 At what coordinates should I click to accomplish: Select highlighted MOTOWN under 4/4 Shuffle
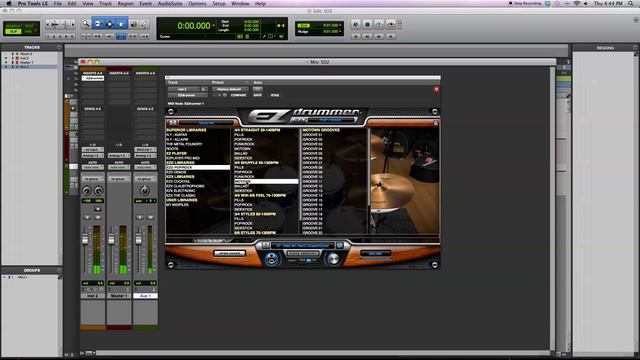(x=266, y=181)
